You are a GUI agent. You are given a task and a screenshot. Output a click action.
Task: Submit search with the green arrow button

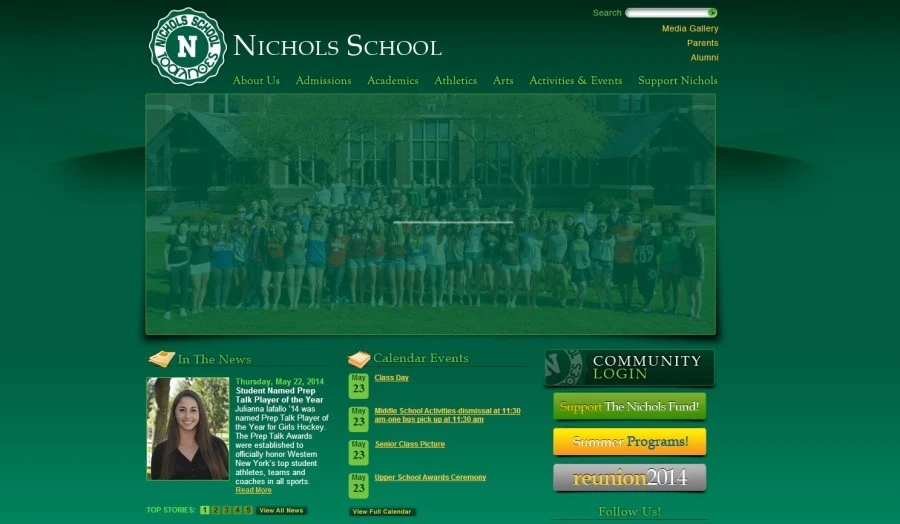click(x=712, y=13)
